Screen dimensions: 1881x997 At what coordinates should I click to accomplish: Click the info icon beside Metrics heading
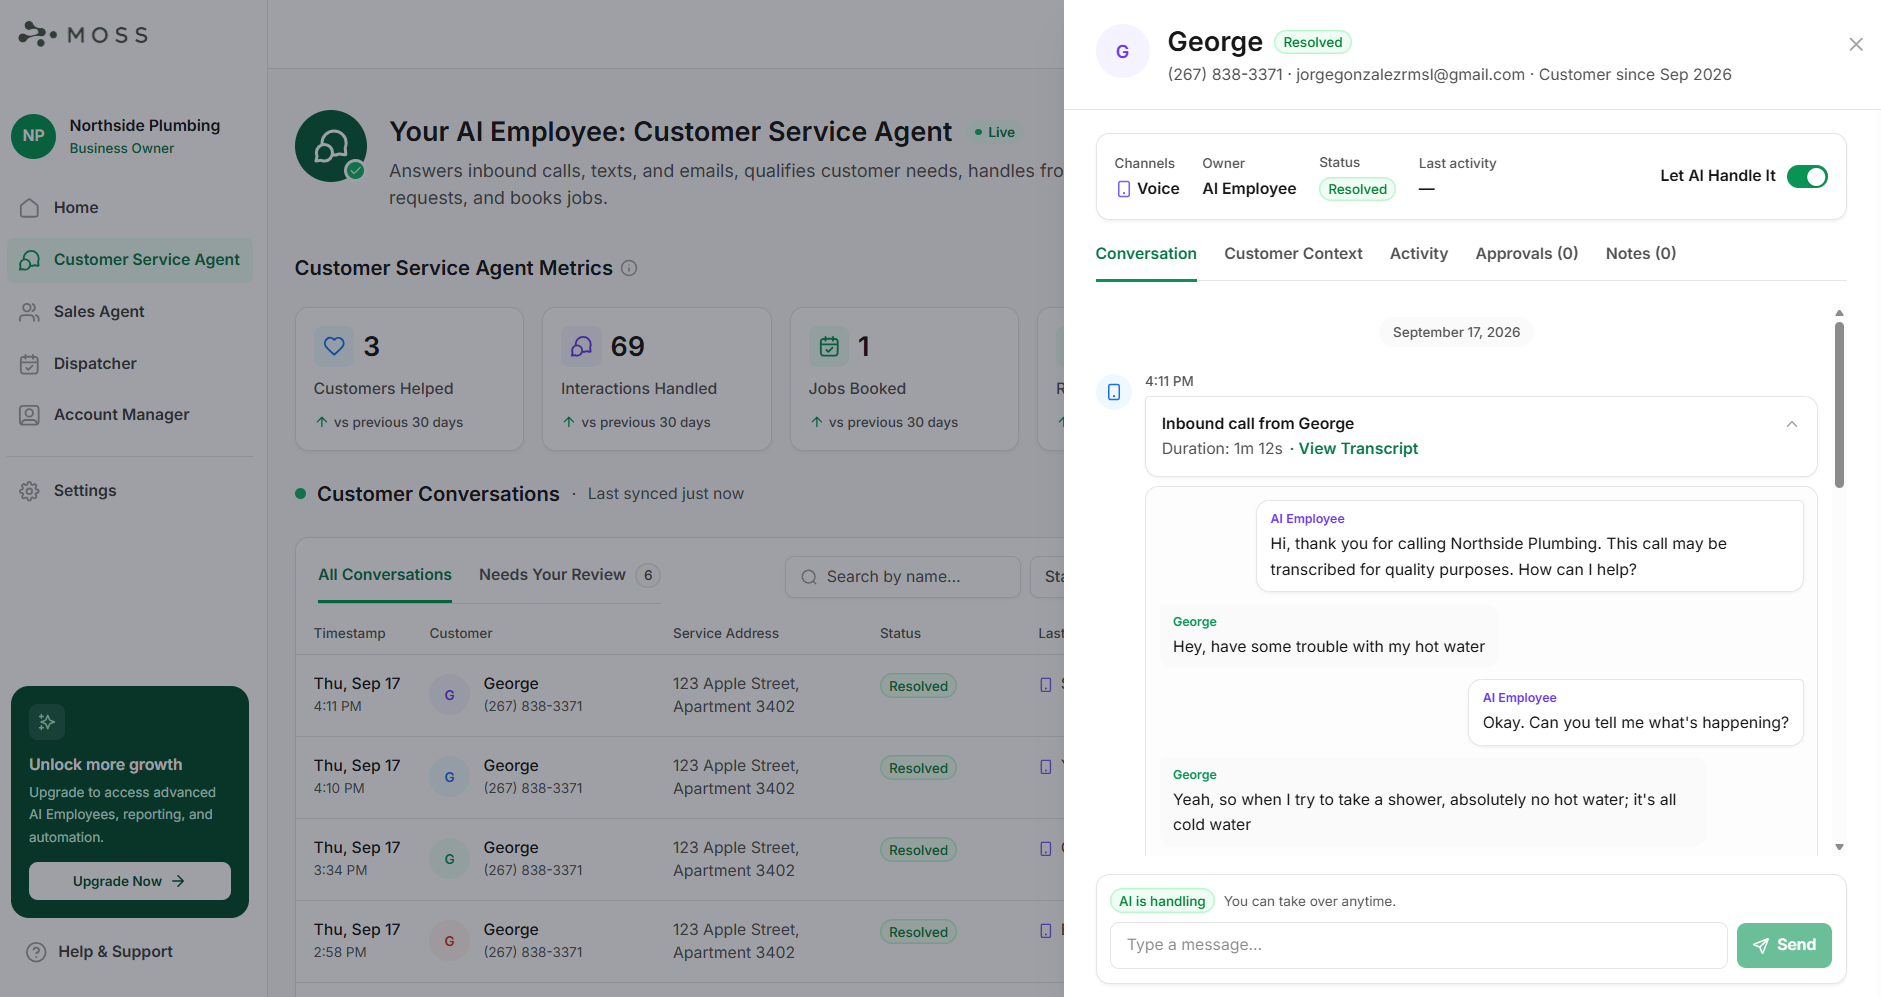click(x=629, y=268)
